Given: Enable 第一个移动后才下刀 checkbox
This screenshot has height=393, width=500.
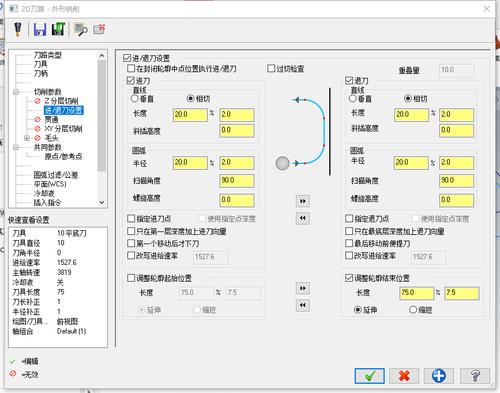Looking at the screenshot, I should click(131, 243).
